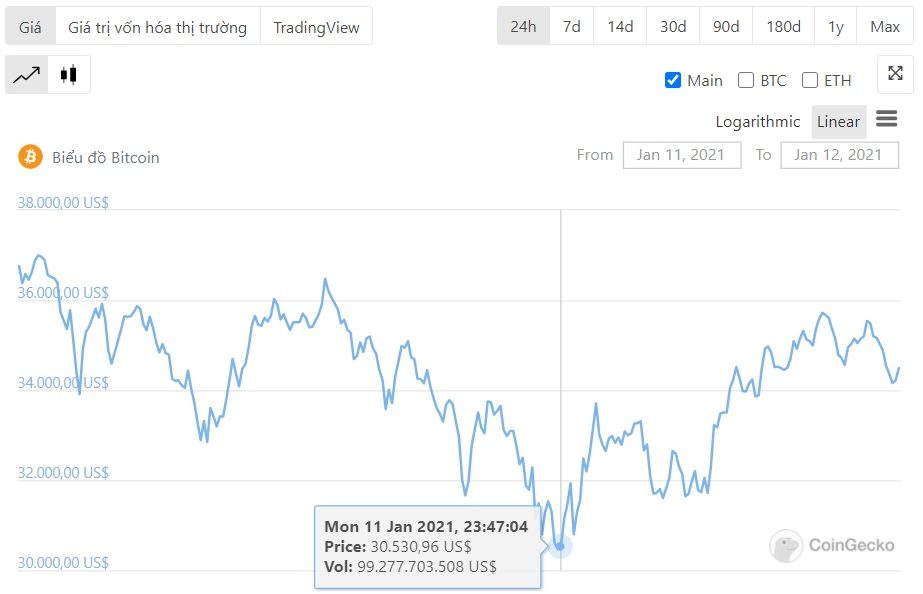The width and height of the screenshot is (923, 594).
Task: Enable the BTC comparison checkbox
Action: 746,80
